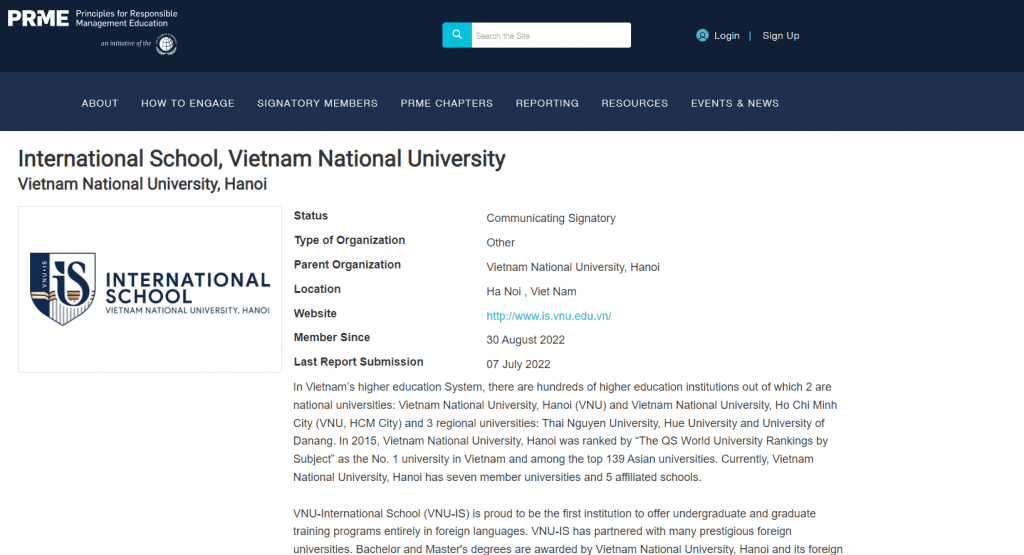Open the SIGNATORY MEMBERS menu
1024x555 pixels.
[x=317, y=103]
